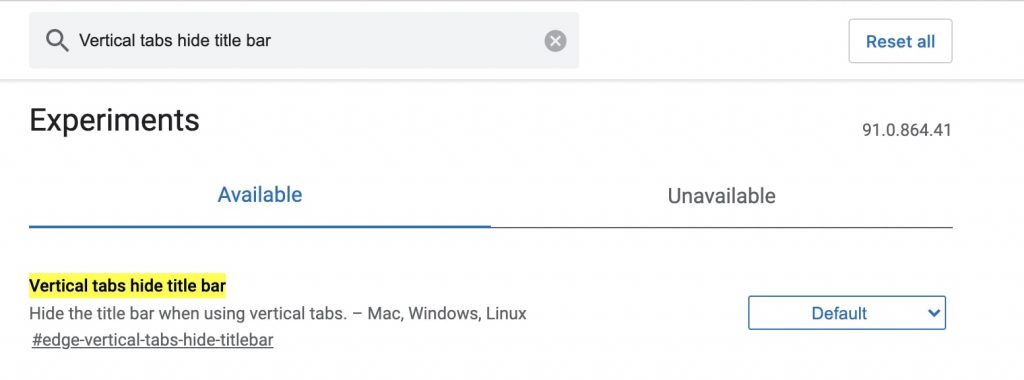Click the chevron arrow on Default selector

[934, 313]
